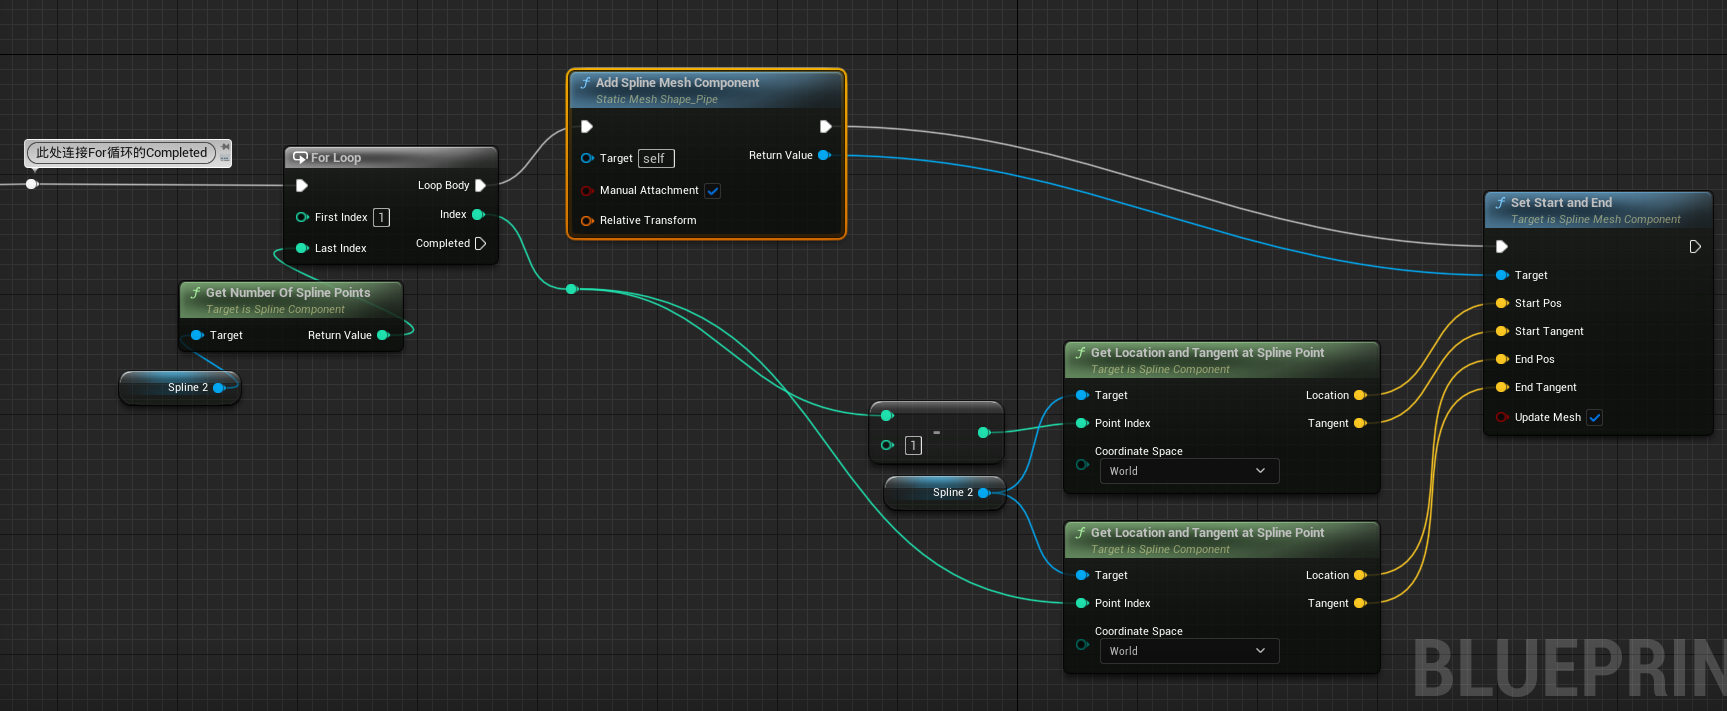
Task: Click Get Number Of Spline Points Return Value pin
Action: click(x=382, y=335)
